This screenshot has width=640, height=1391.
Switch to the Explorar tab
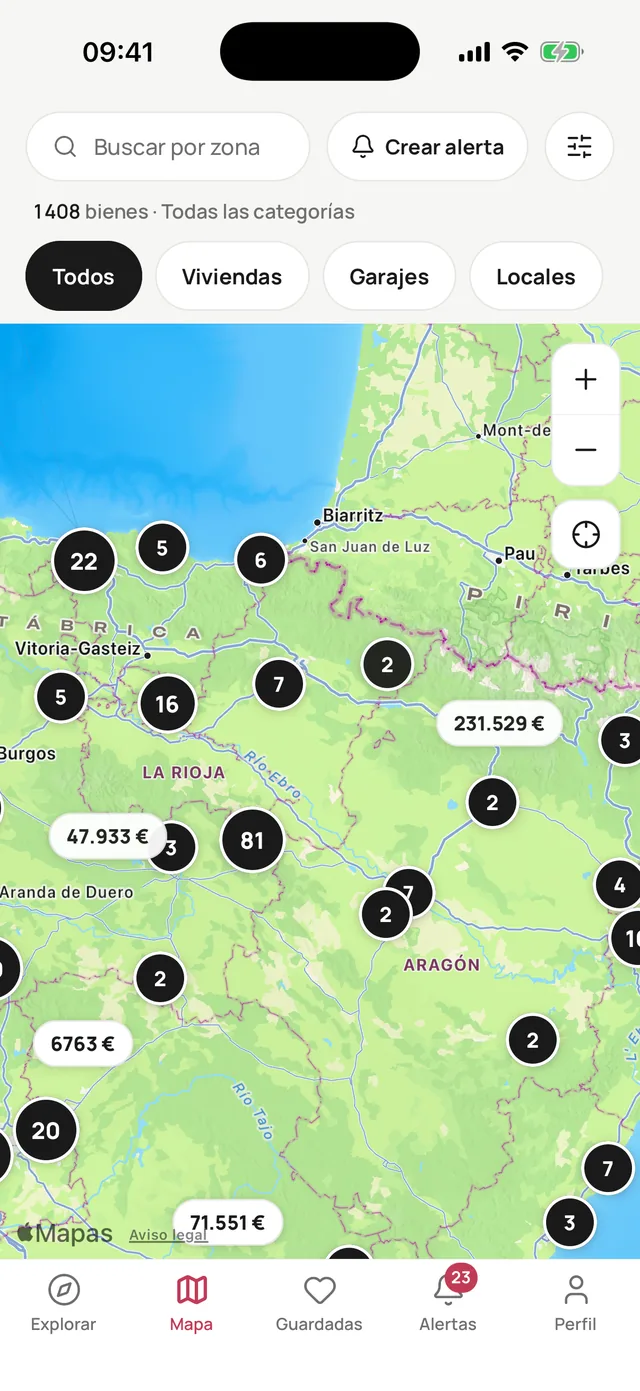[x=64, y=1304]
